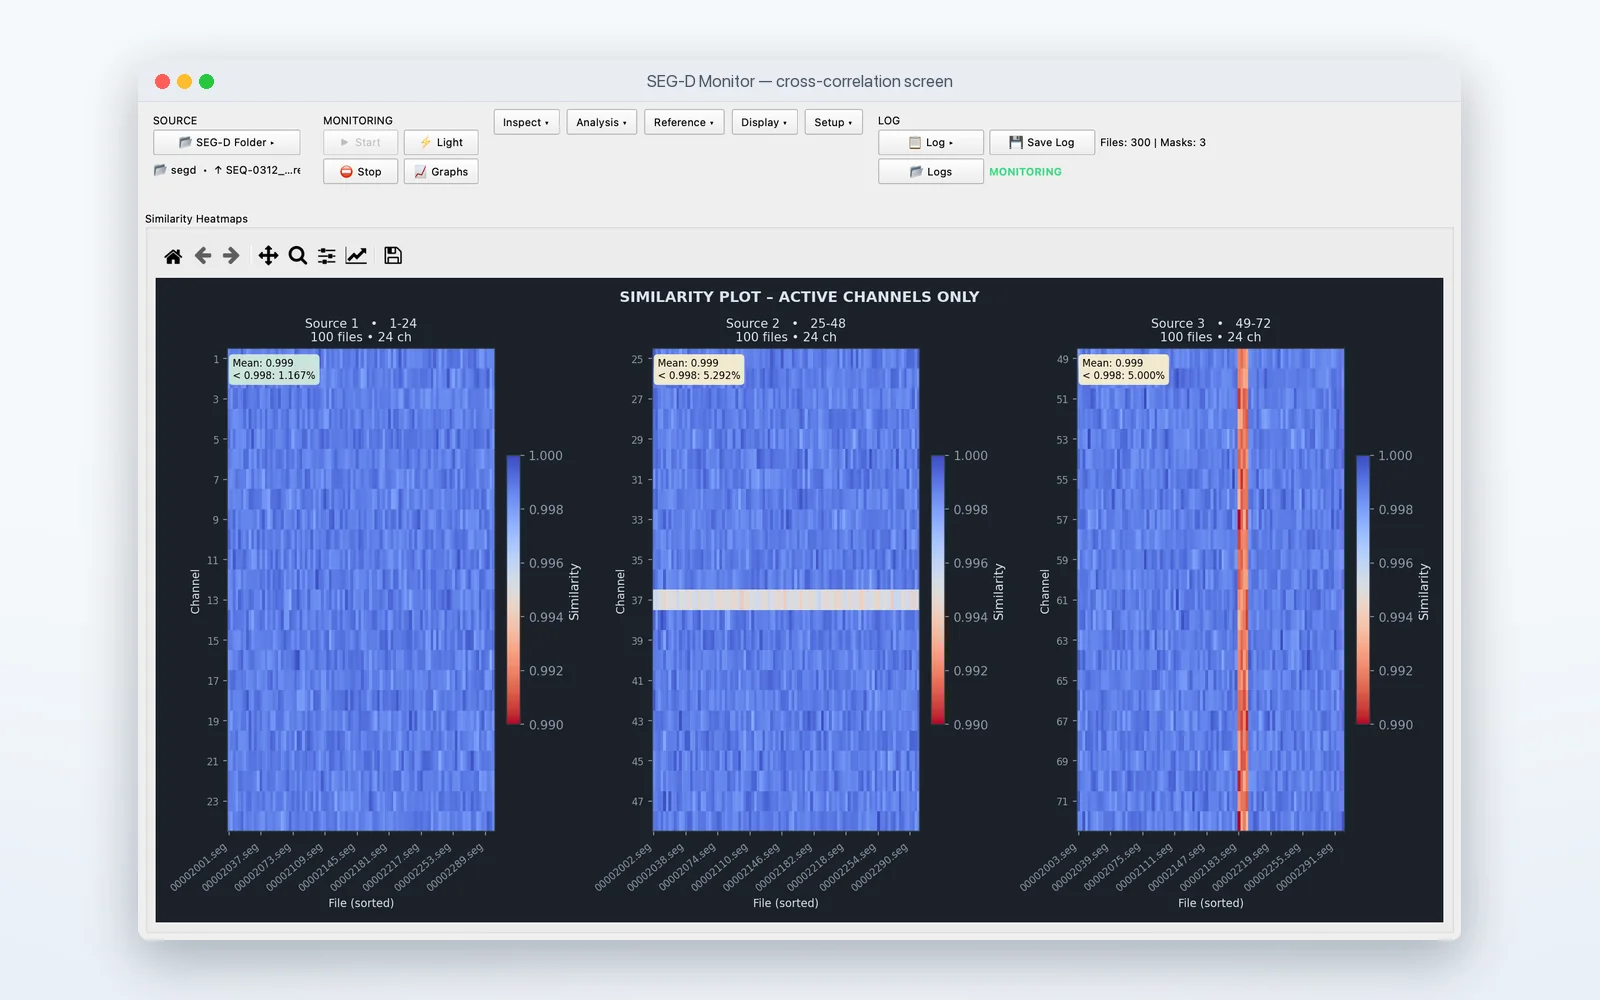Click Files: 300 | Masks: 3 status

pyautogui.click(x=1153, y=143)
